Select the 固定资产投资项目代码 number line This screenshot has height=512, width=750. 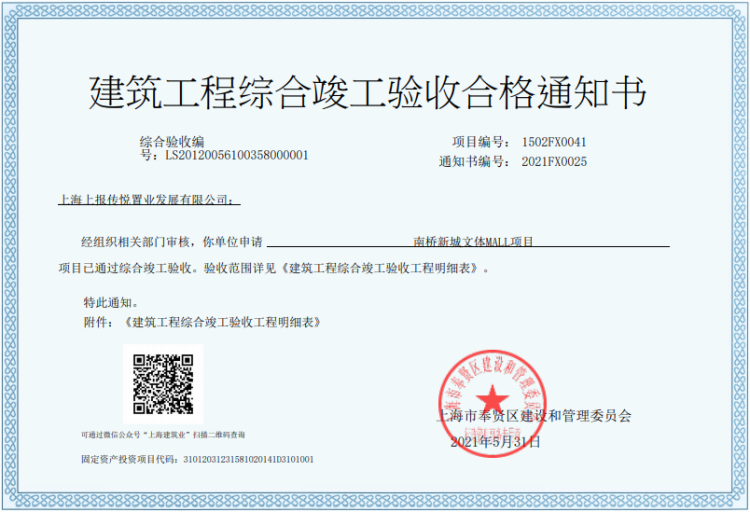[x=197, y=460]
